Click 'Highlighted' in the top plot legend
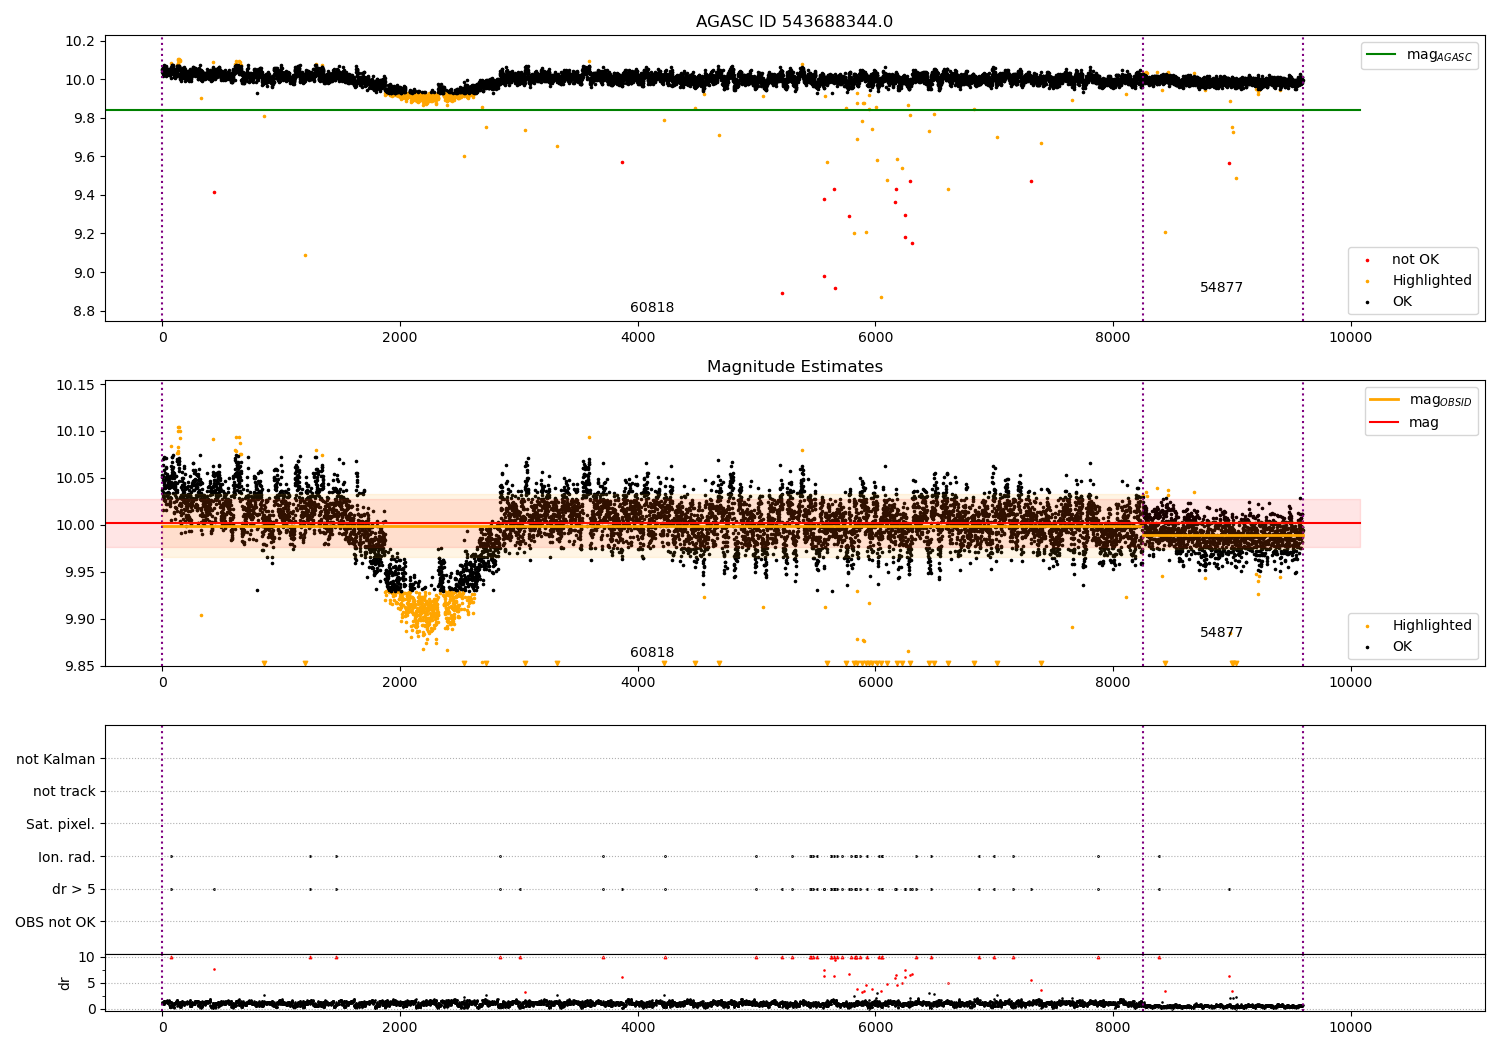The image size is (1500, 1050). [x=1432, y=280]
